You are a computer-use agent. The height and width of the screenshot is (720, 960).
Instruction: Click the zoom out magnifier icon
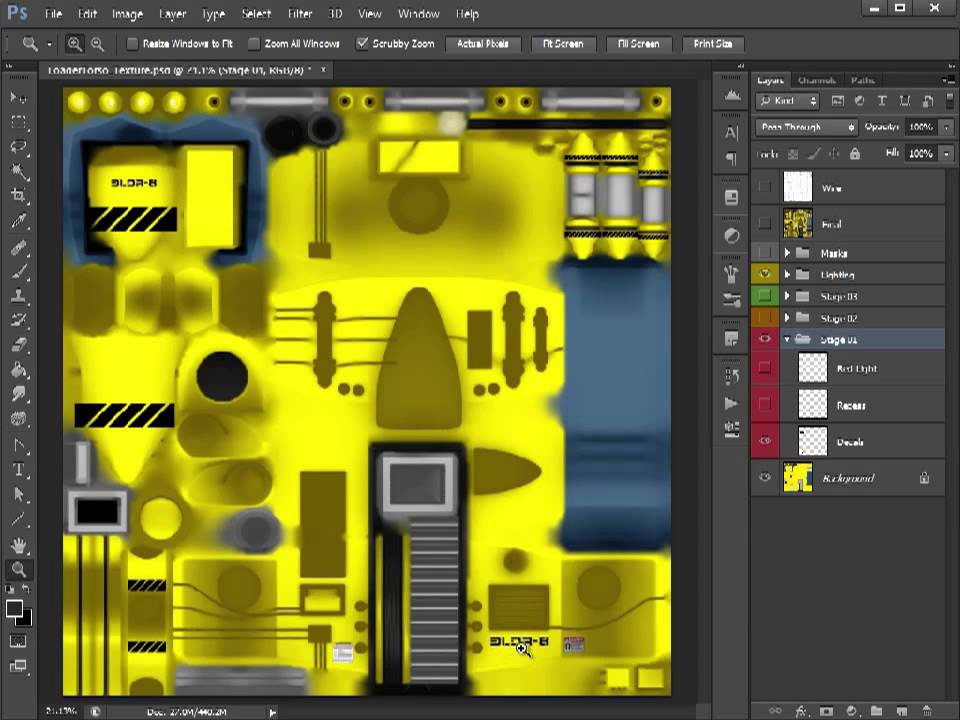click(97, 44)
